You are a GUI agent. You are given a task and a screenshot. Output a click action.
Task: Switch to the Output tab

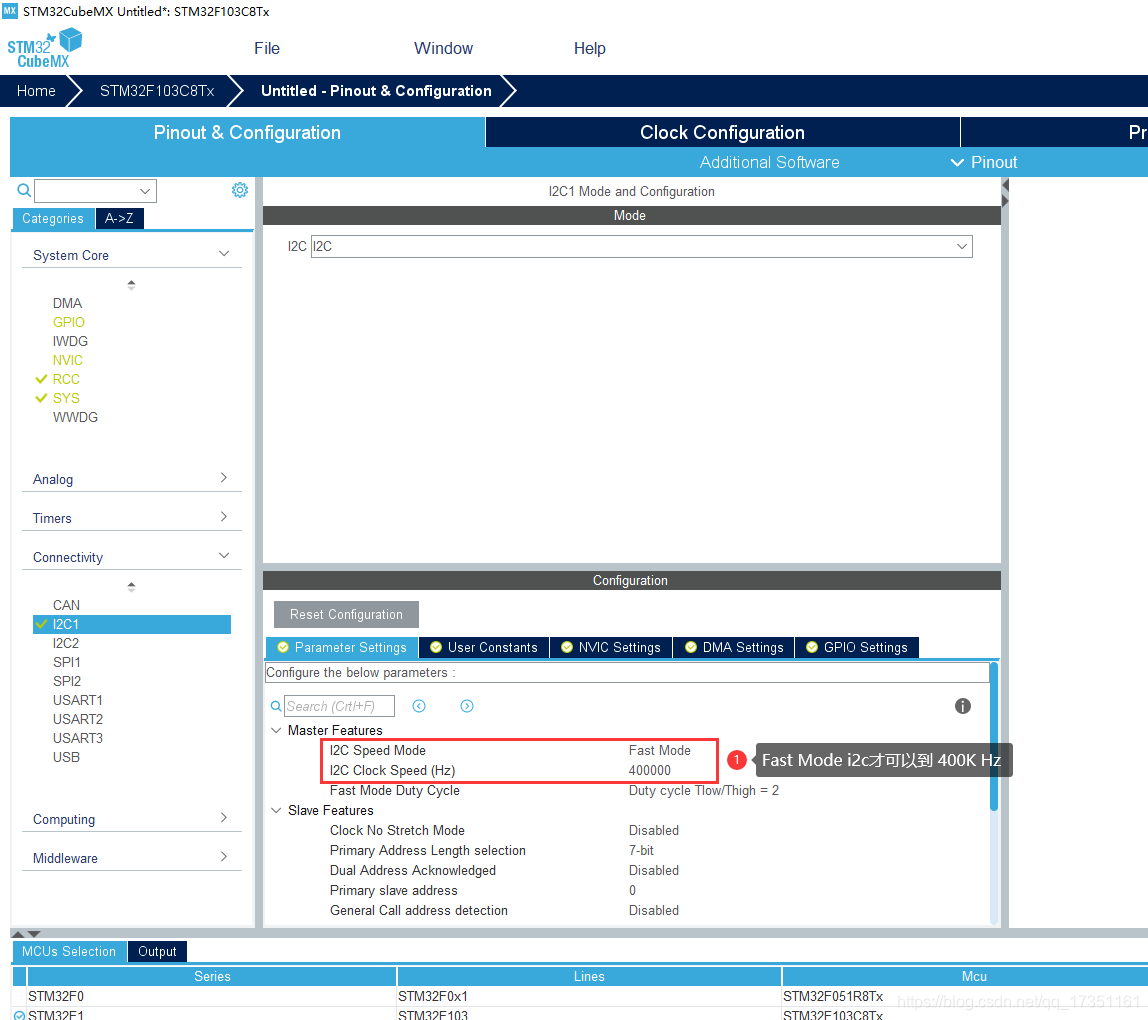157,951
